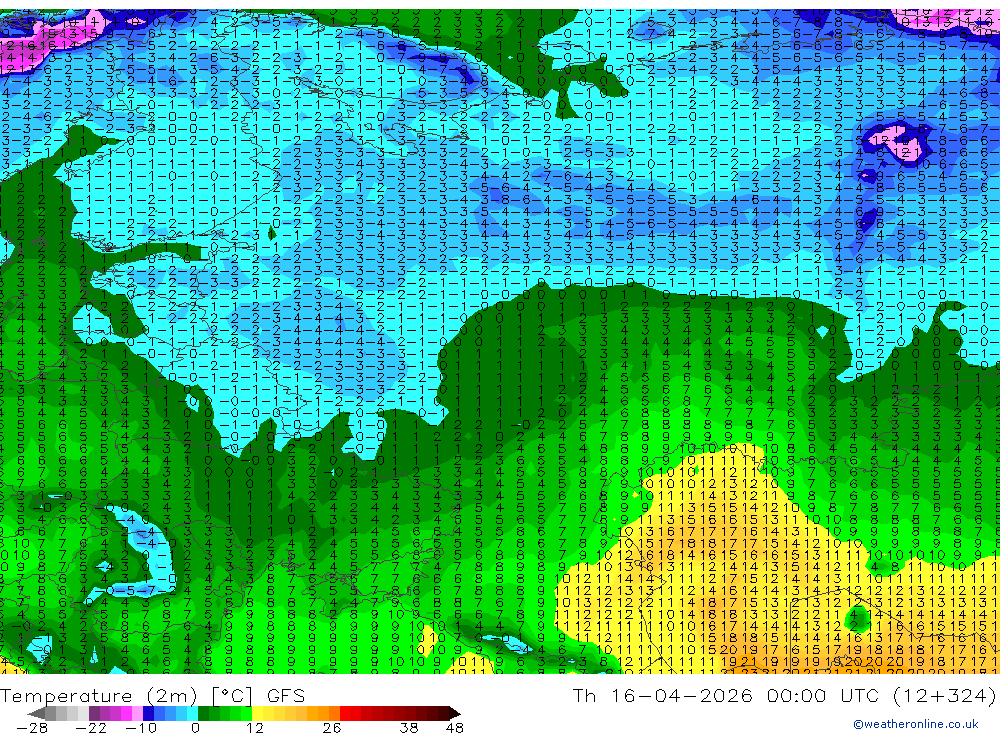Click the 26 legend value
The image size is (1000, 733).
point(332,727)
